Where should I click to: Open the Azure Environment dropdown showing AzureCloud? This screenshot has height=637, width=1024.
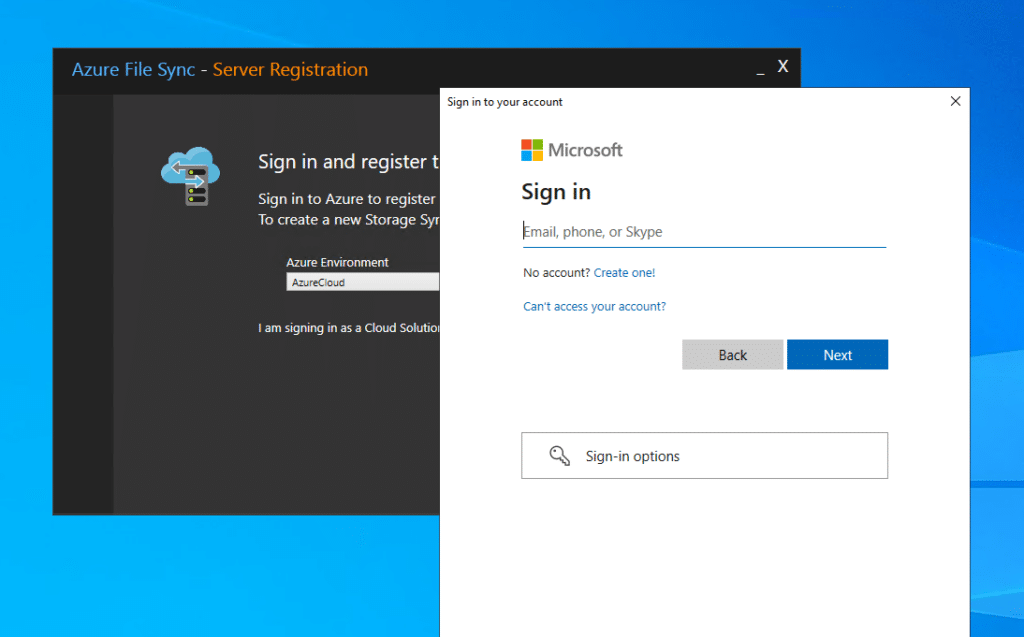point(363,283)
